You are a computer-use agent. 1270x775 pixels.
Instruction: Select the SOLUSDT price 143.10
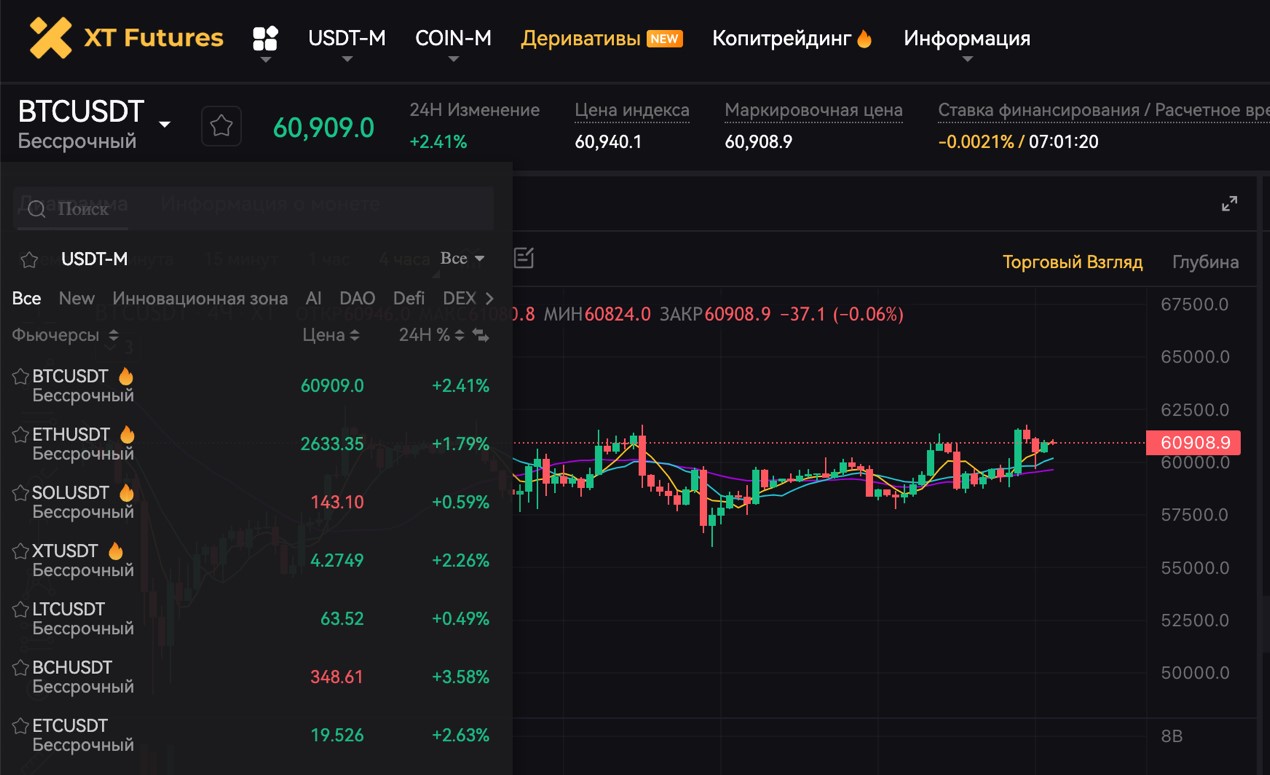(x=337, y=502)
